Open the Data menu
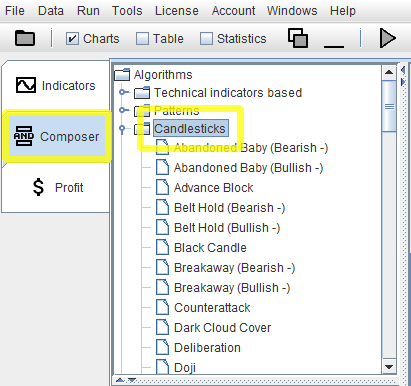The width and height of the screenshot is (411, 386). point(51,11)
